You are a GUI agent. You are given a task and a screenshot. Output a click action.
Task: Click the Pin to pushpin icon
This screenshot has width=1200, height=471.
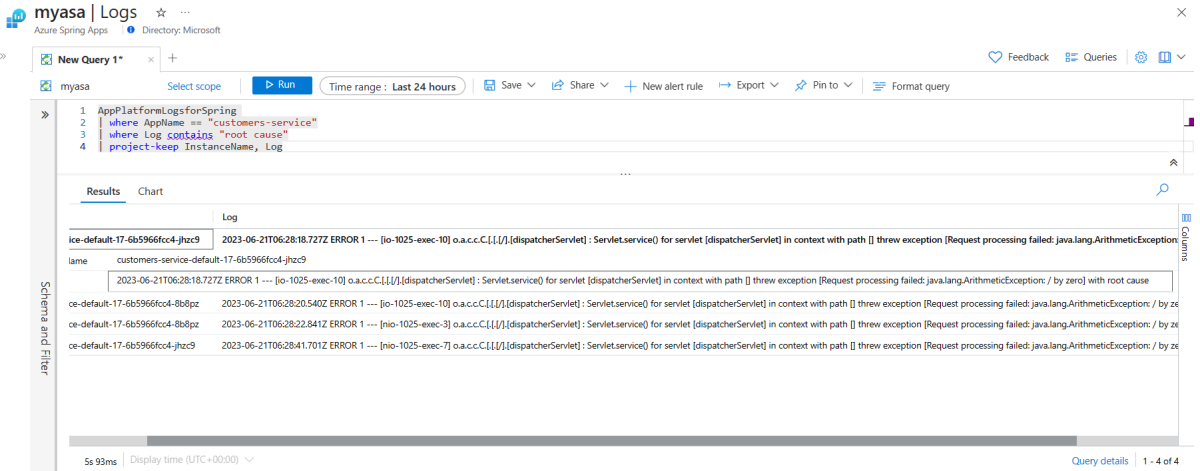click(801, 85)
